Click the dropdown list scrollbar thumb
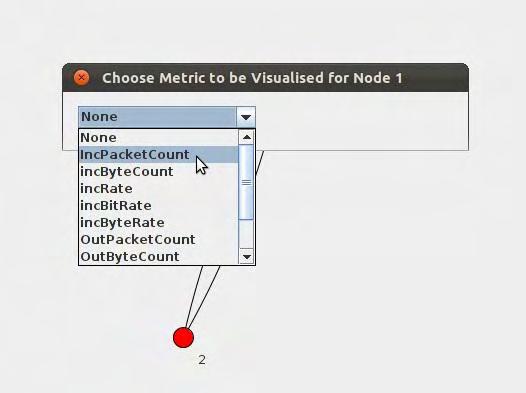 247,182
